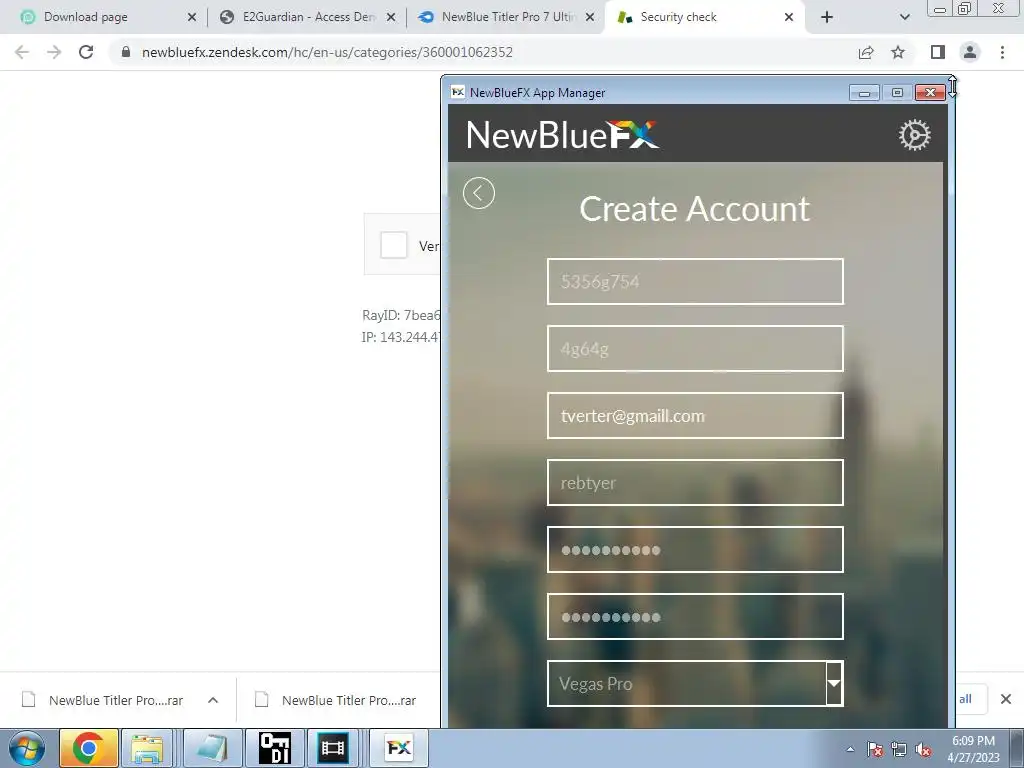Open the volume tray icon

click(923, 750)
